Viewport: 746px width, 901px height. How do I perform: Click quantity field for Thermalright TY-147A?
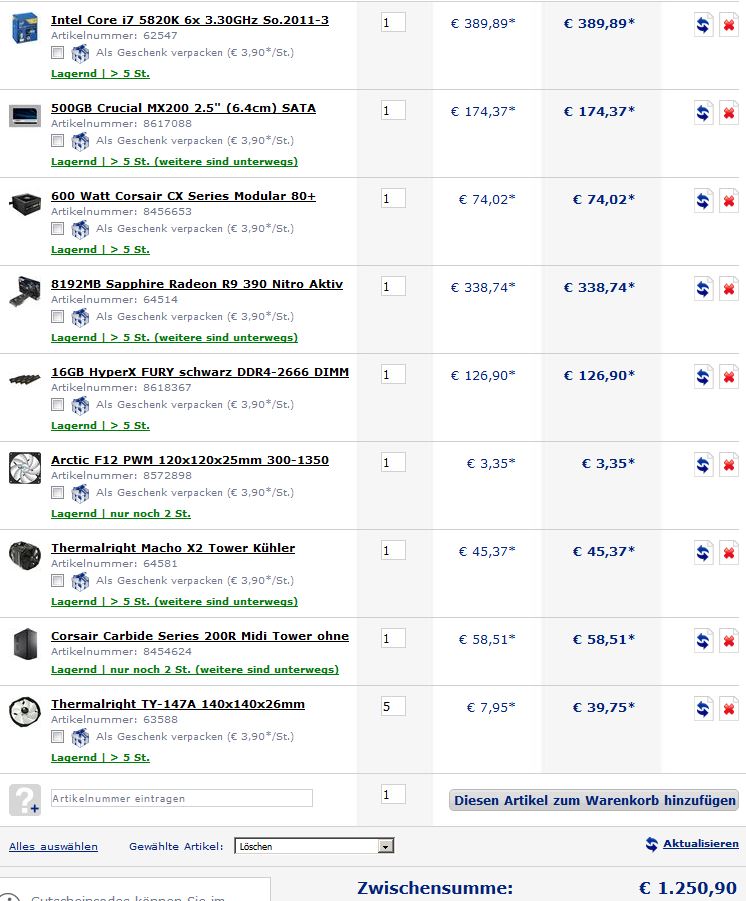393,707
